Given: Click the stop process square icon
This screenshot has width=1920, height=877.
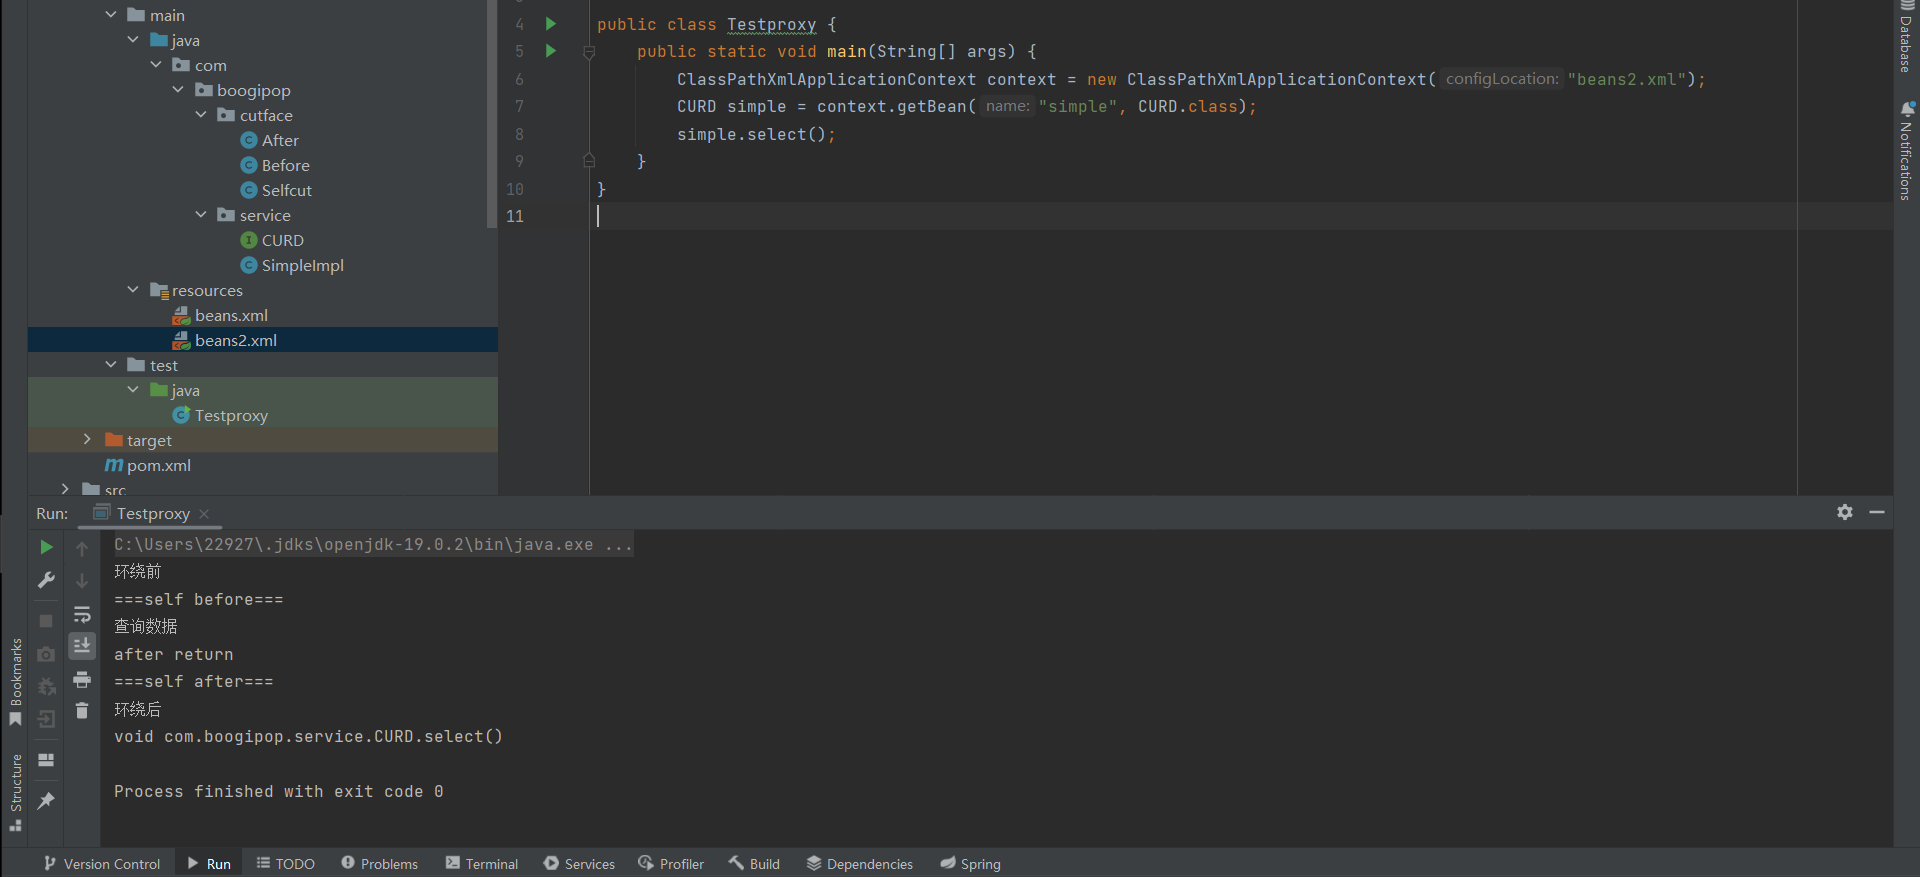Looking at the screenshot, I should pyautogui.click(x=46, y=621).
